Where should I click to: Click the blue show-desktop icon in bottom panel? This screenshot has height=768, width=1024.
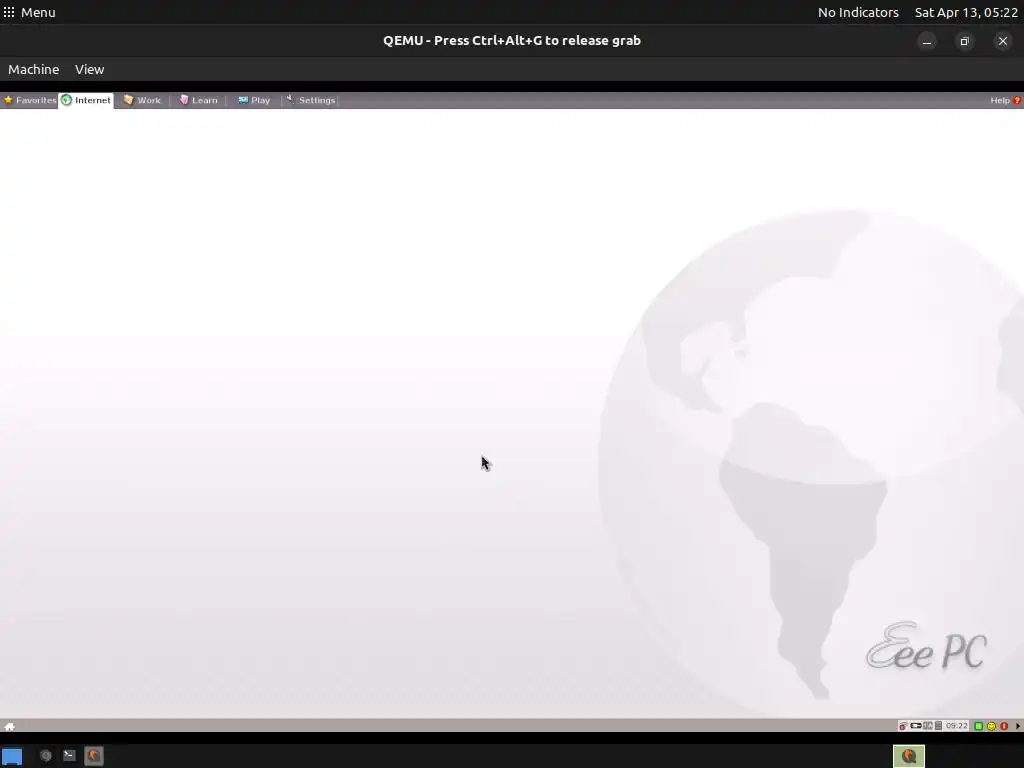pos(12,756)
